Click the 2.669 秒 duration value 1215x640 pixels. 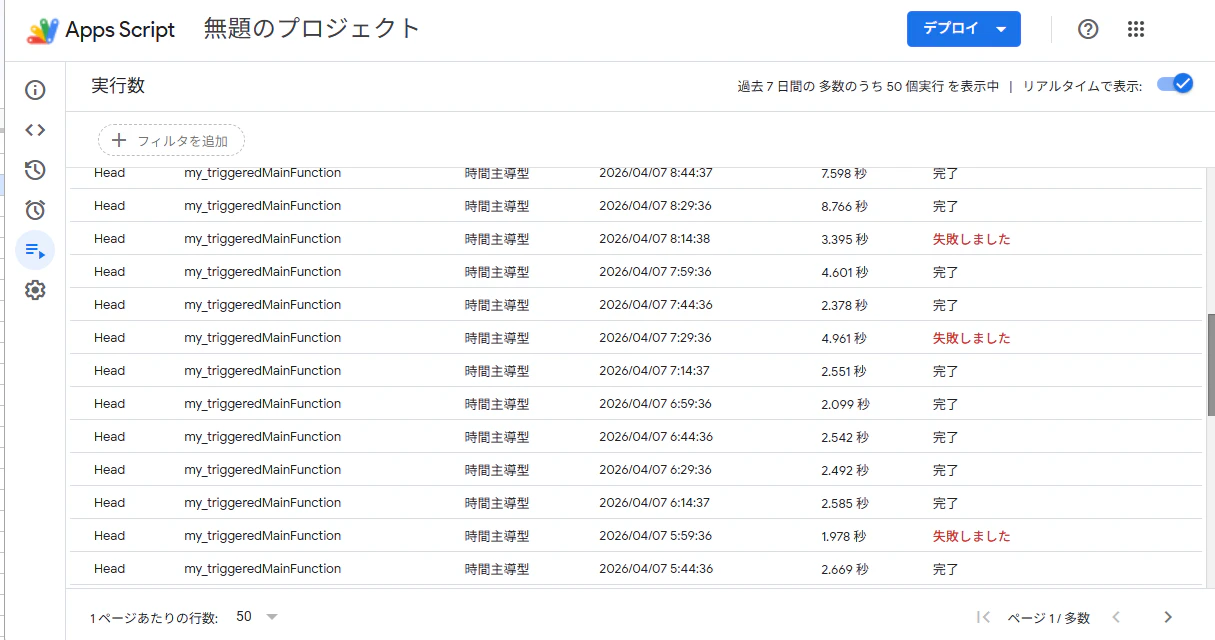[844, 569]
